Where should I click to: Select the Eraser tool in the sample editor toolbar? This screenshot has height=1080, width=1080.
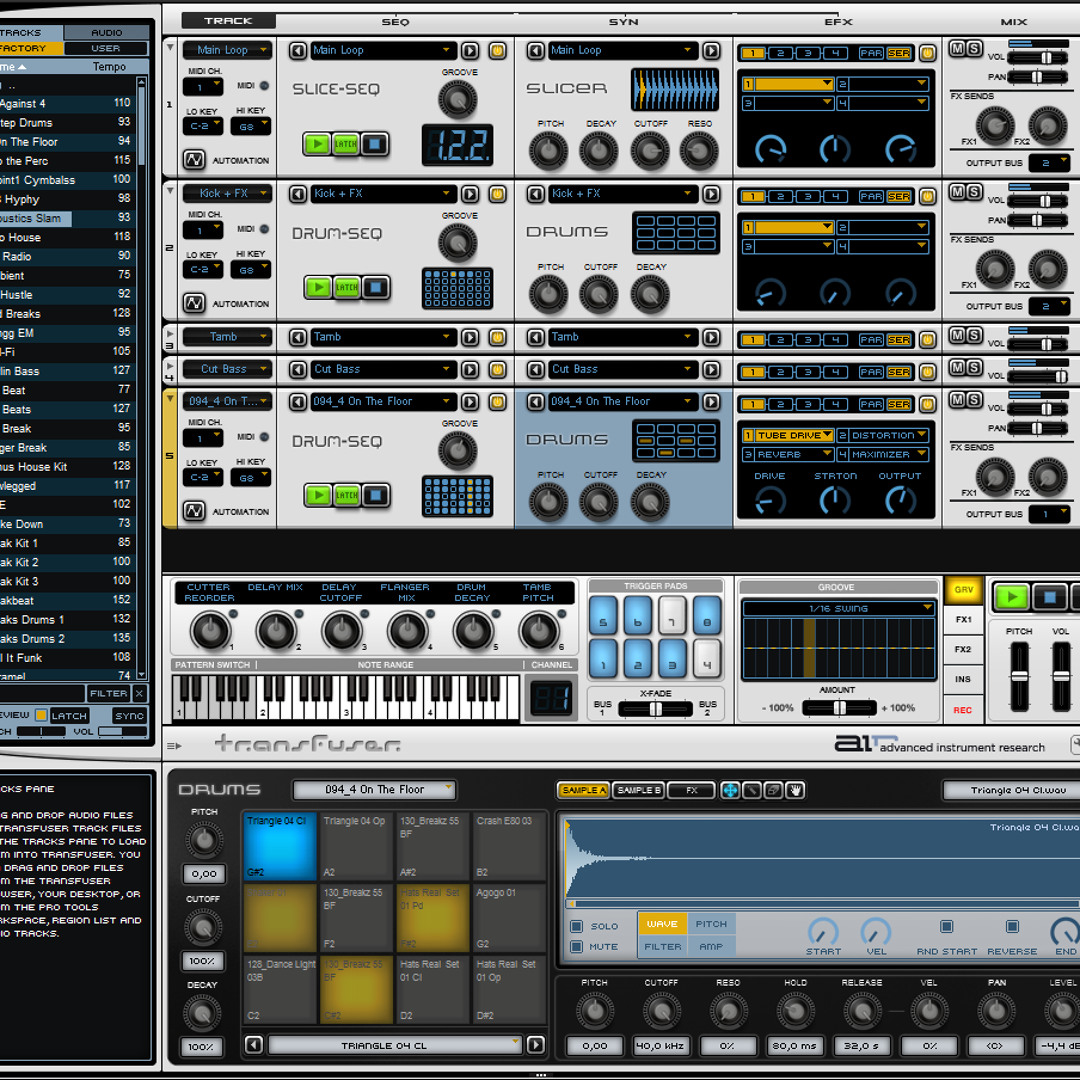771,790
